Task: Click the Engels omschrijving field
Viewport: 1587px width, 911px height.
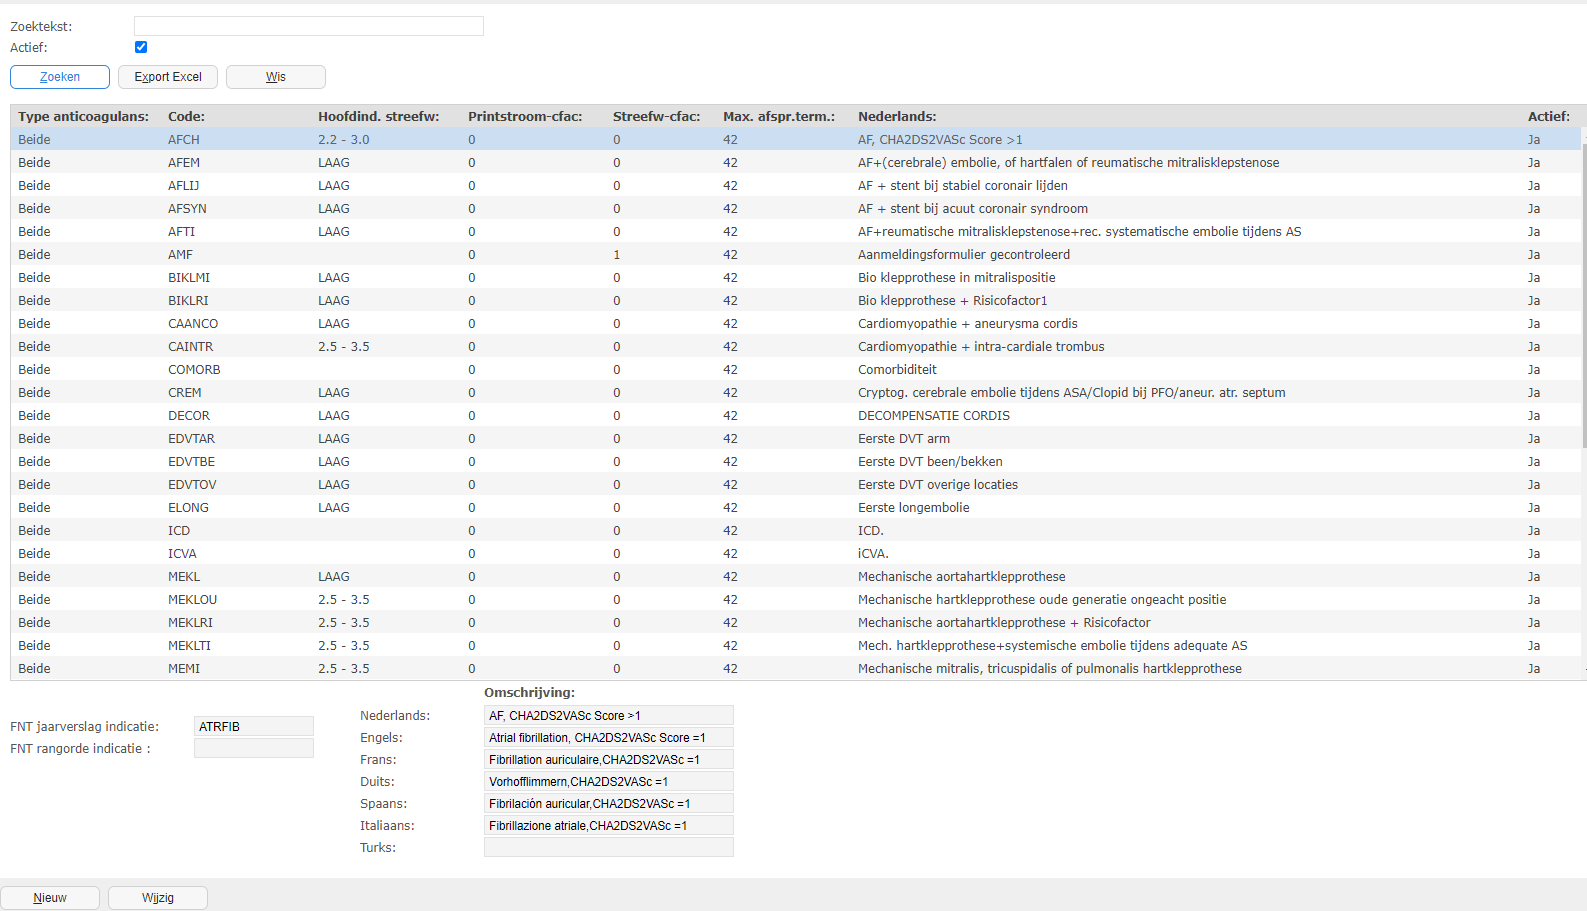Action: point(609,738)
